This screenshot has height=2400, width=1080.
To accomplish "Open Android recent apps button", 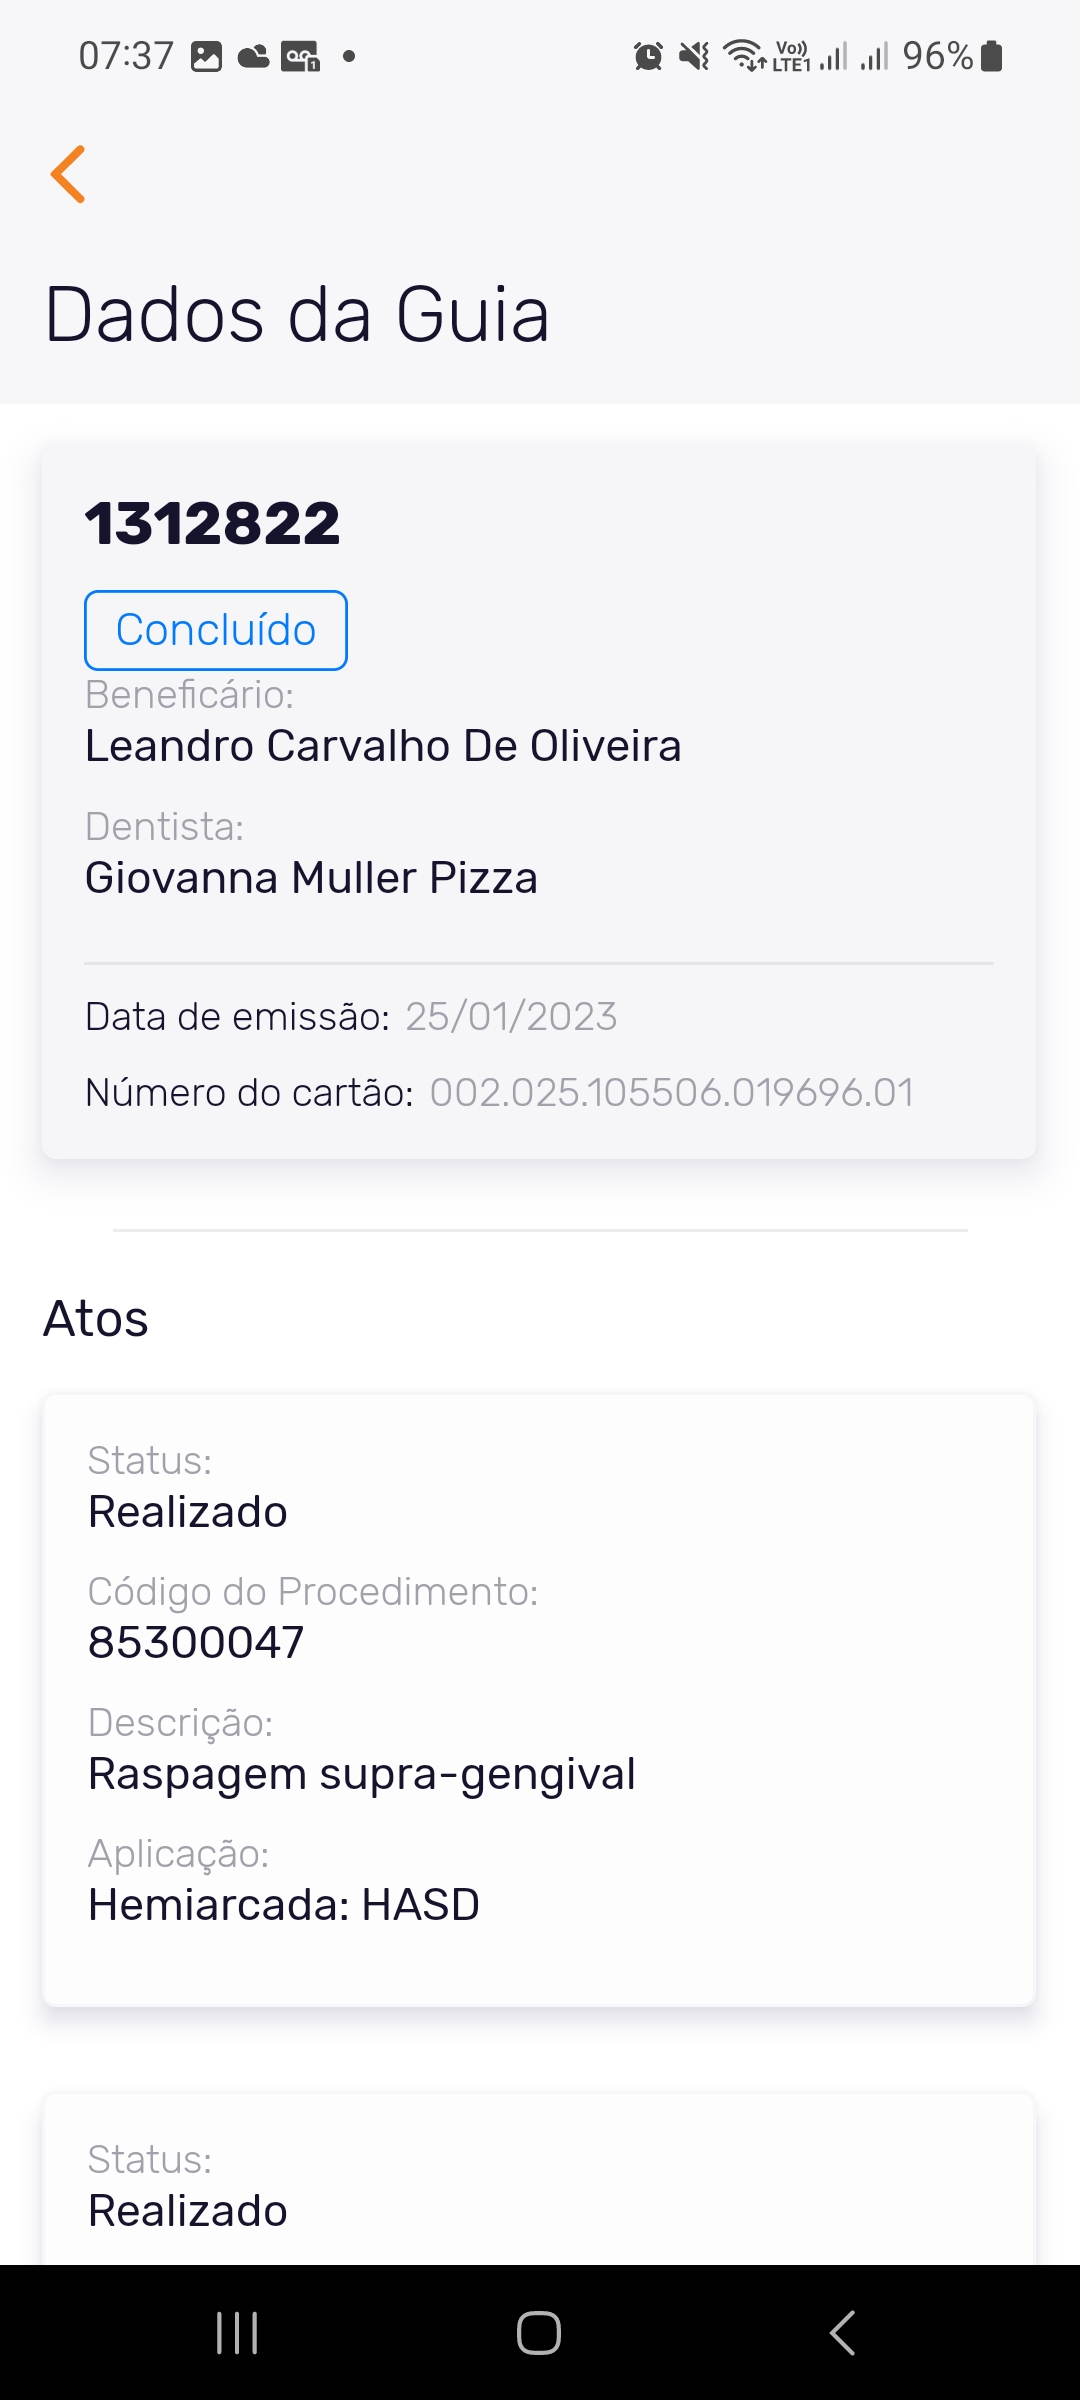I will pyautogui.click(x=237, y=2333).
